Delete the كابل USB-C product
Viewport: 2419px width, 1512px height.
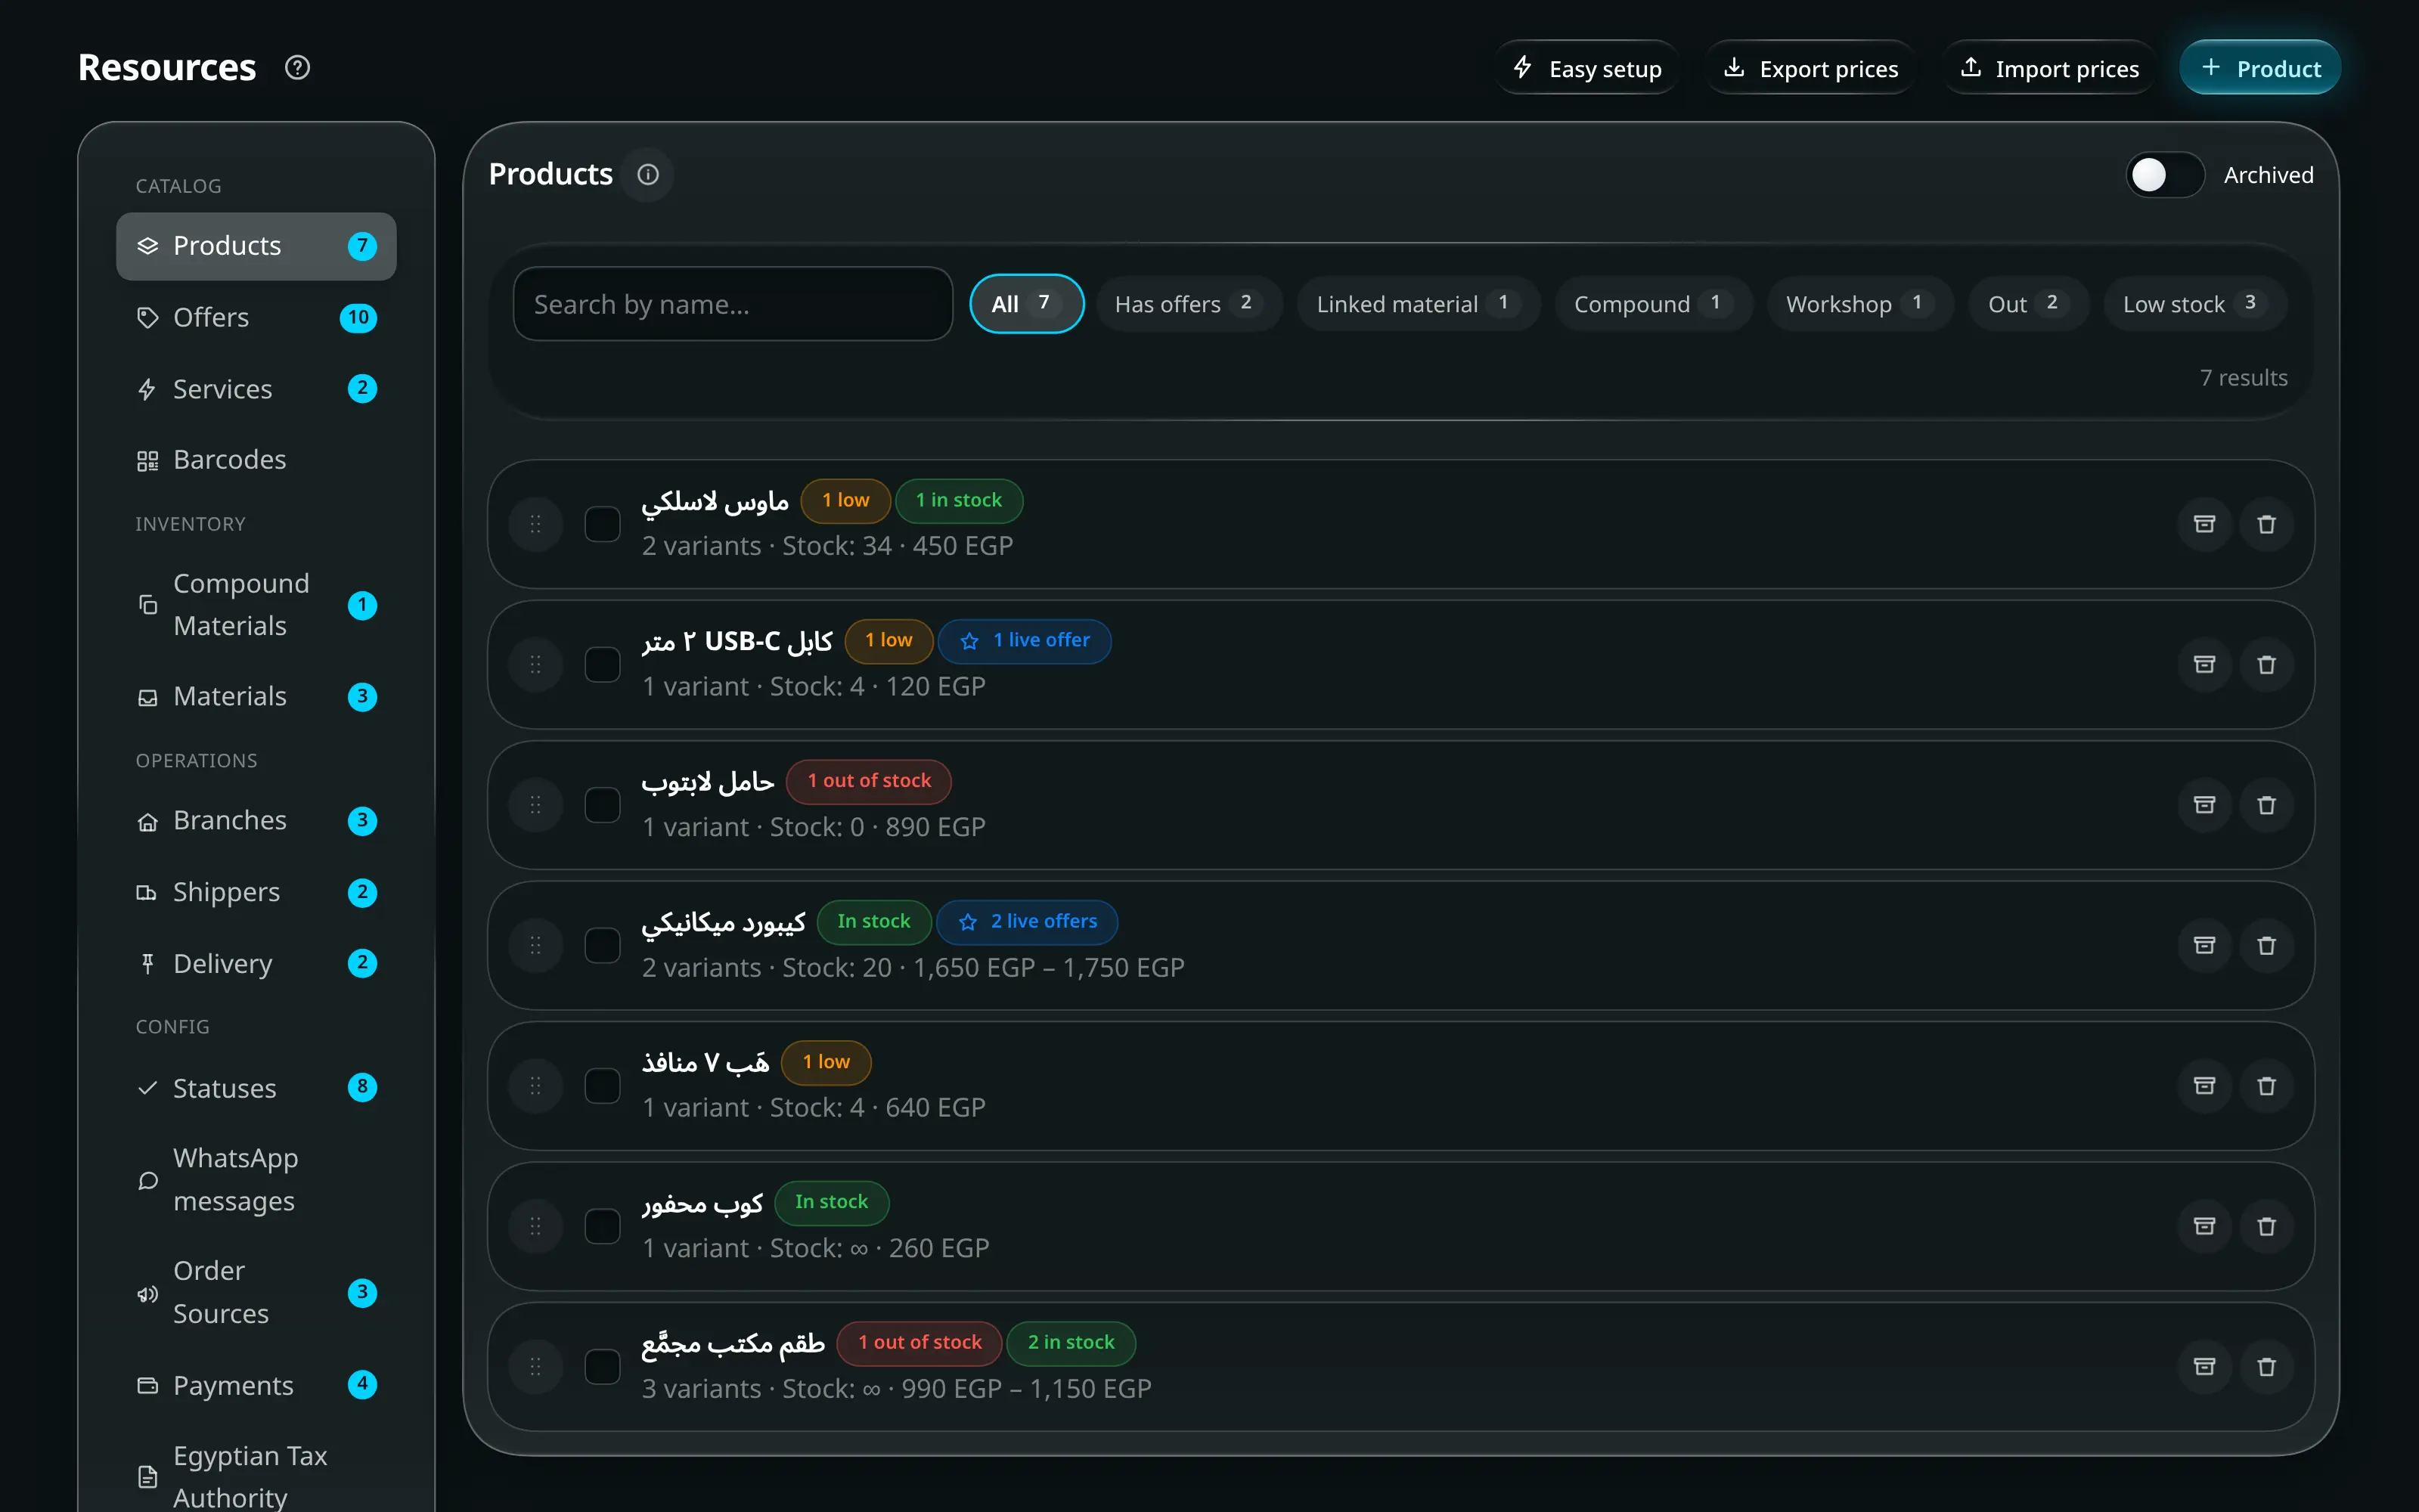(2266, 665)
